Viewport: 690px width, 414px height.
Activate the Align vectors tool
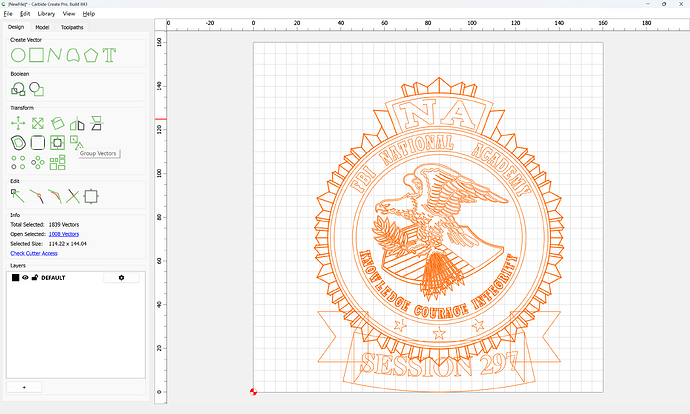[96, 124]
